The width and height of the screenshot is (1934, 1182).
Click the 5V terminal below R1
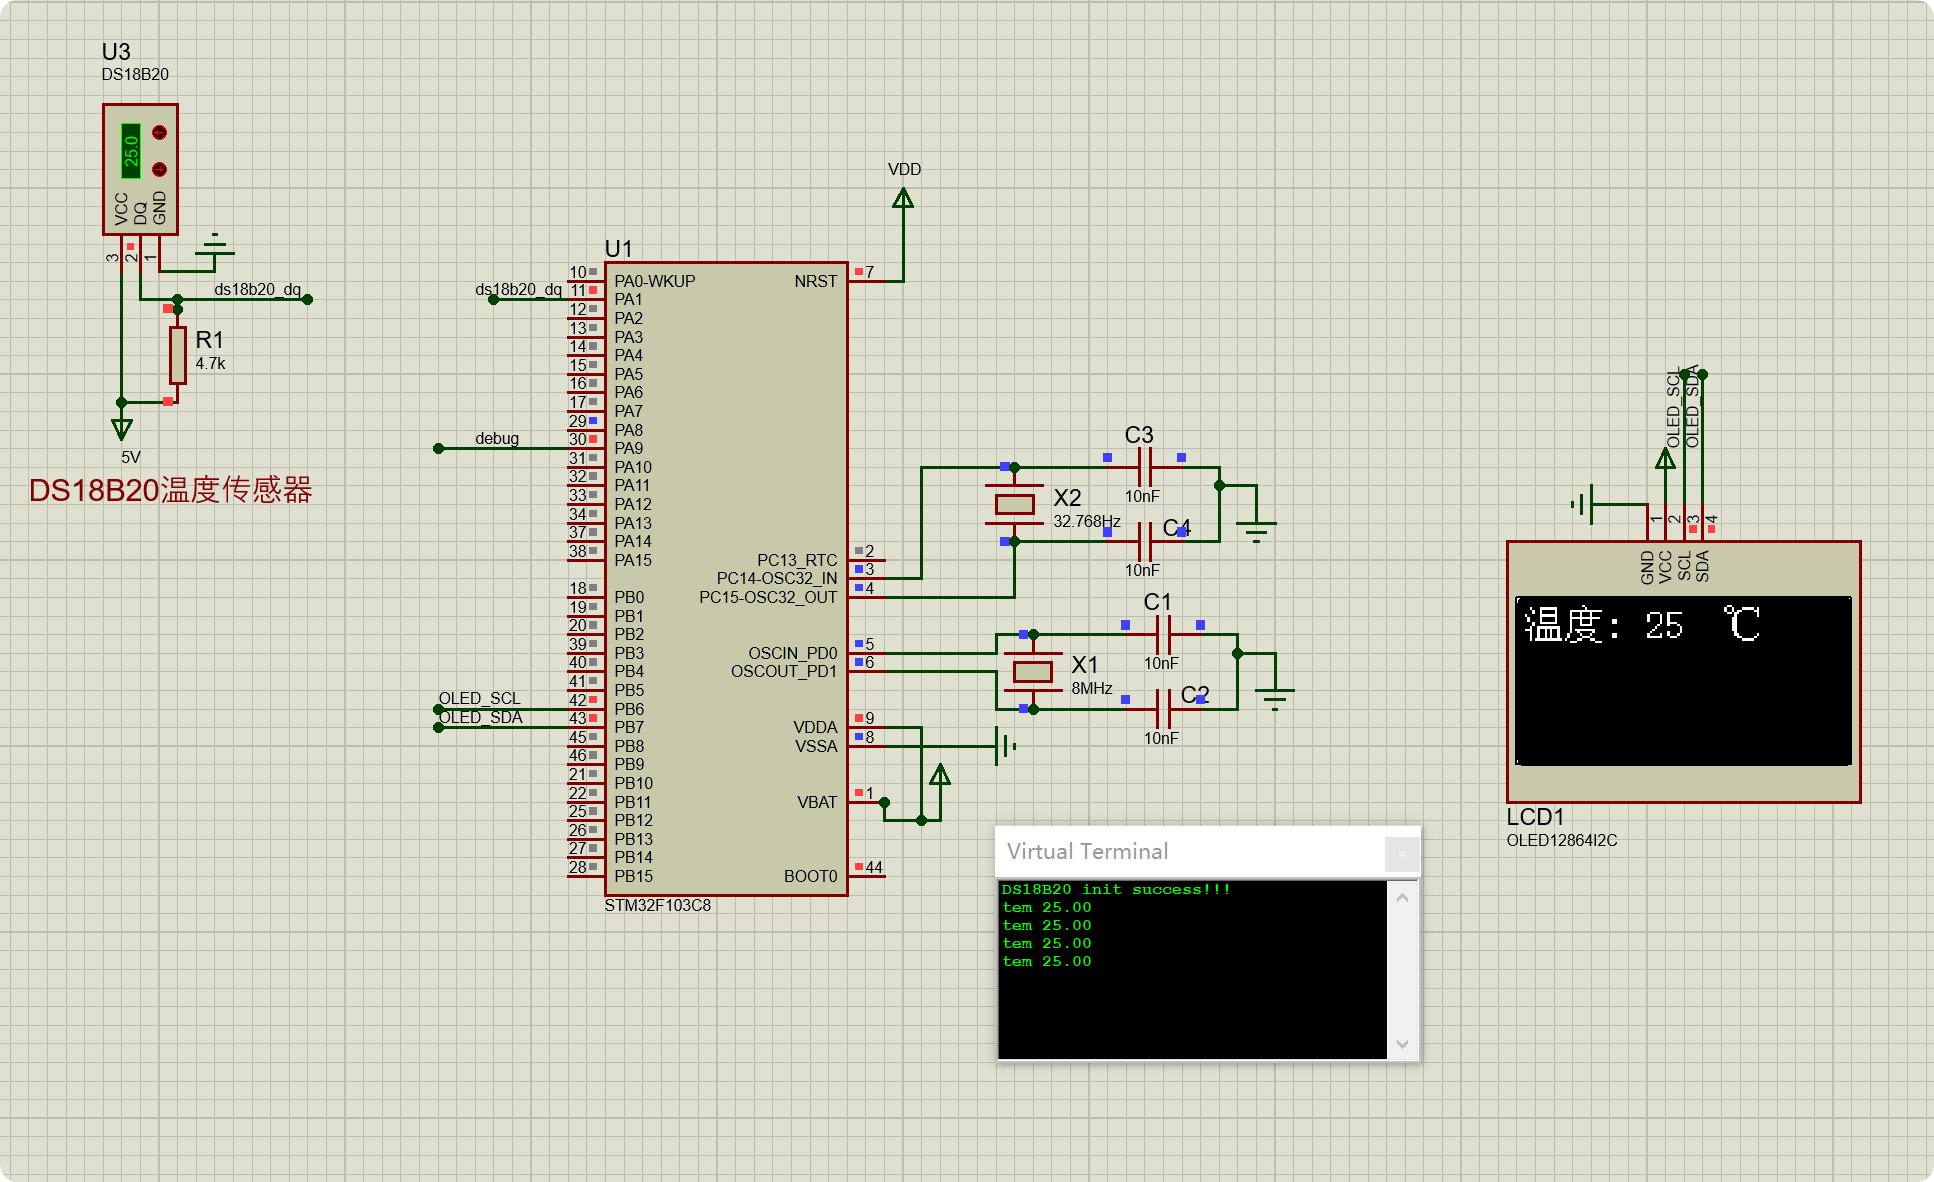121,430
